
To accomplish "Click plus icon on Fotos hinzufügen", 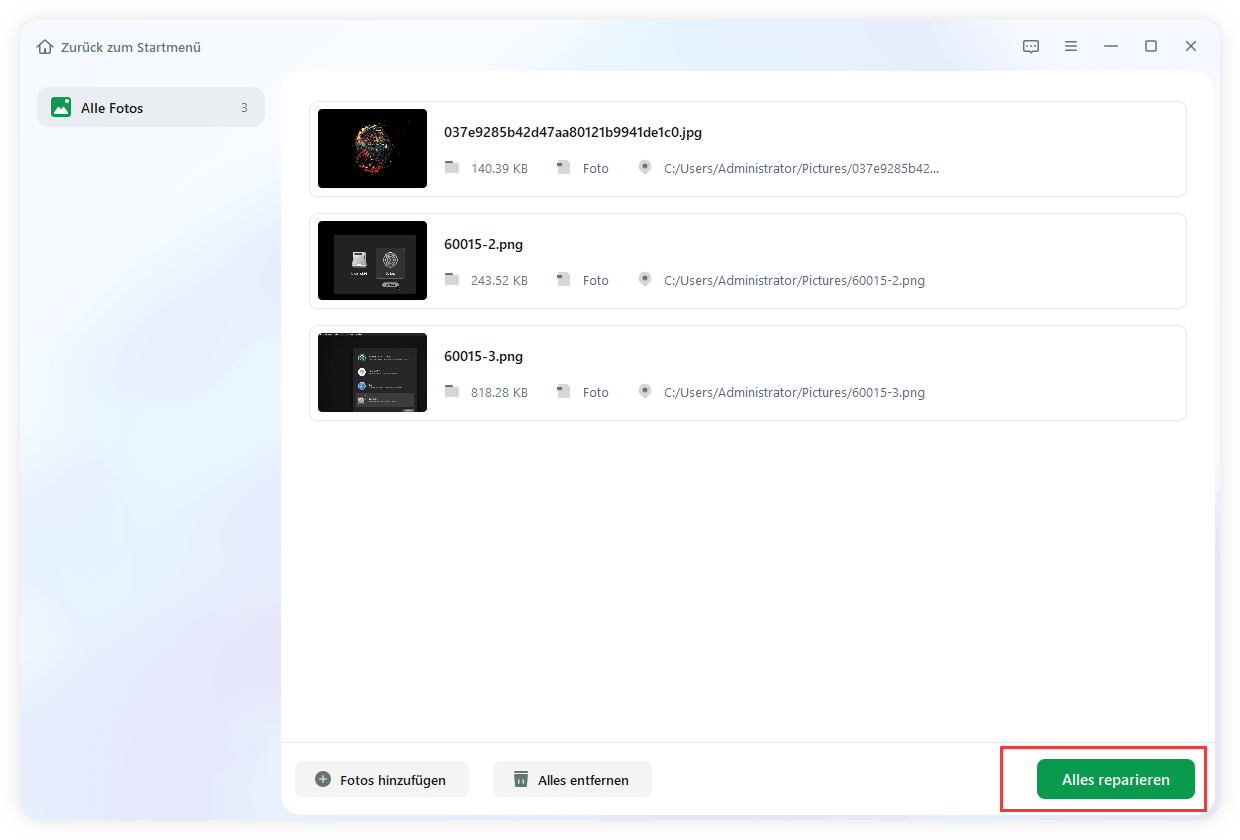I will (323, 779).
